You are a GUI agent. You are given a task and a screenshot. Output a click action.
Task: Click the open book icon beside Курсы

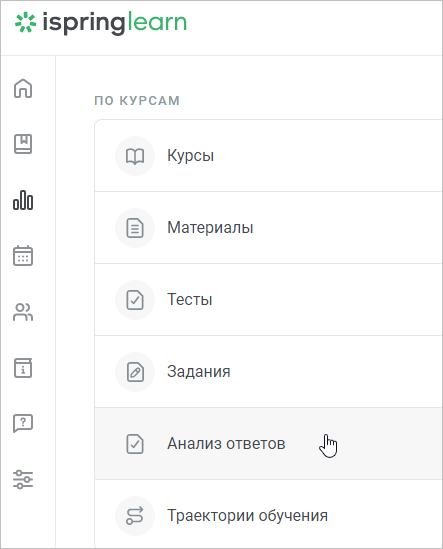point(135,156)
